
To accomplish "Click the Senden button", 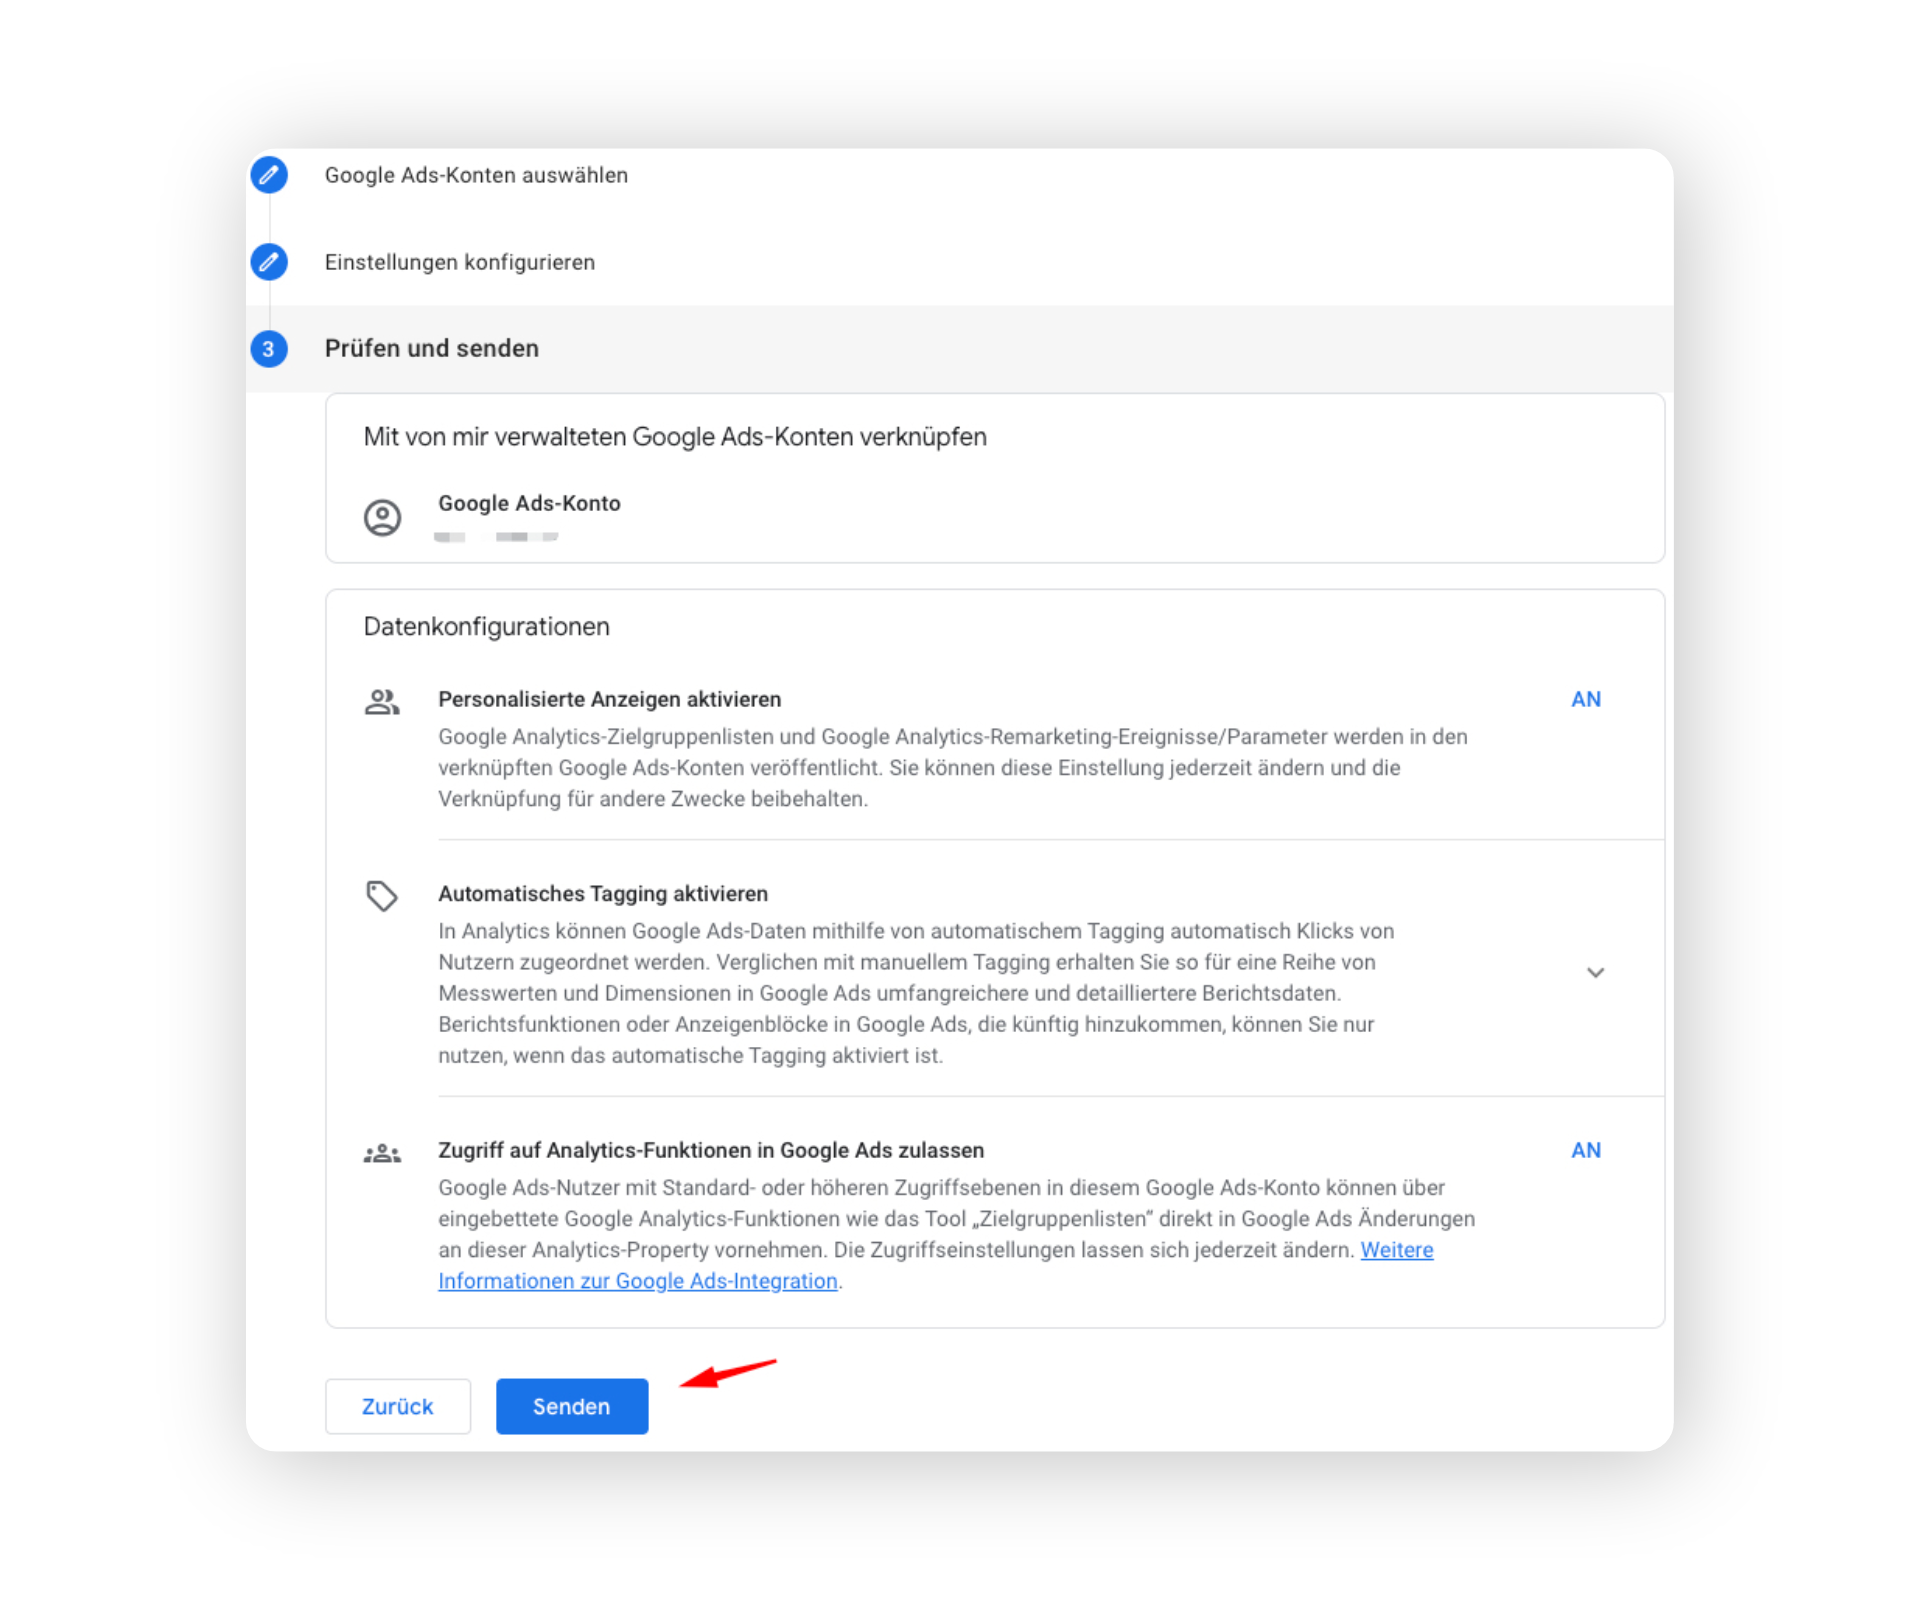I will (x=572, y=1406).
